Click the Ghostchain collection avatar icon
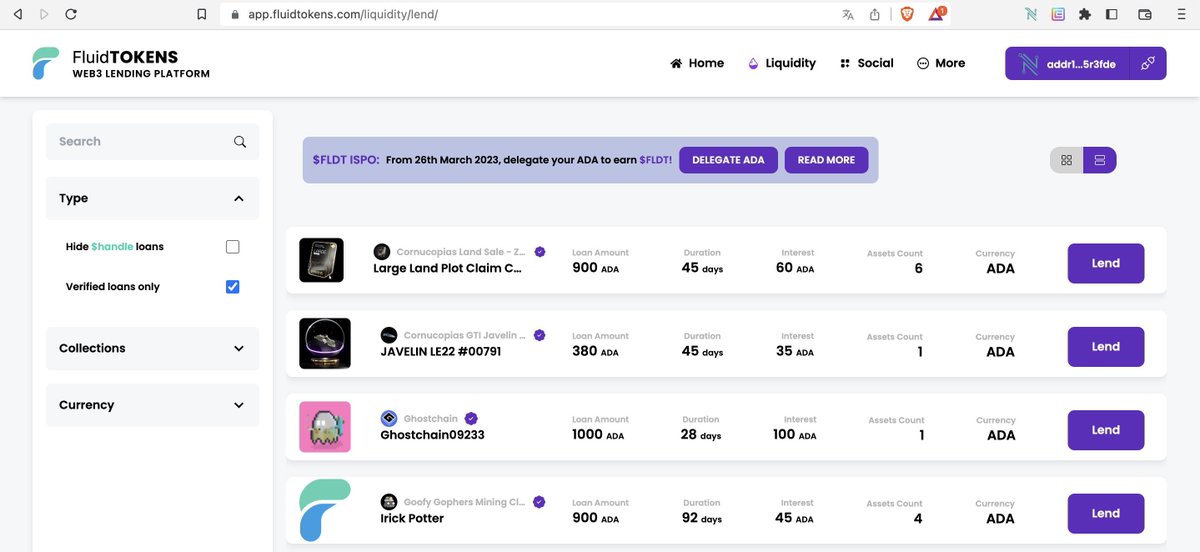Viewport: 1200px width, 552px height. [389, 419]
